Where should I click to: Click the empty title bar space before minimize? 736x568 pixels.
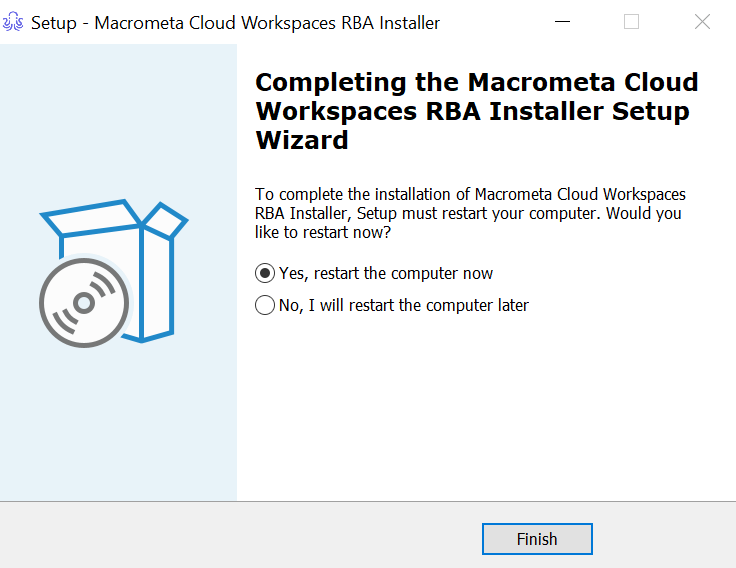[490, 22]
